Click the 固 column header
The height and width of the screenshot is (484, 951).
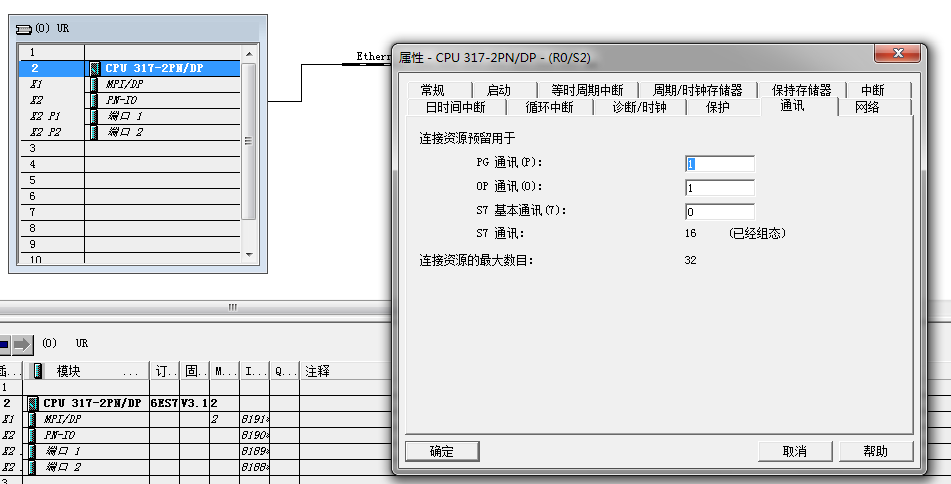click(x=195, y=371)
